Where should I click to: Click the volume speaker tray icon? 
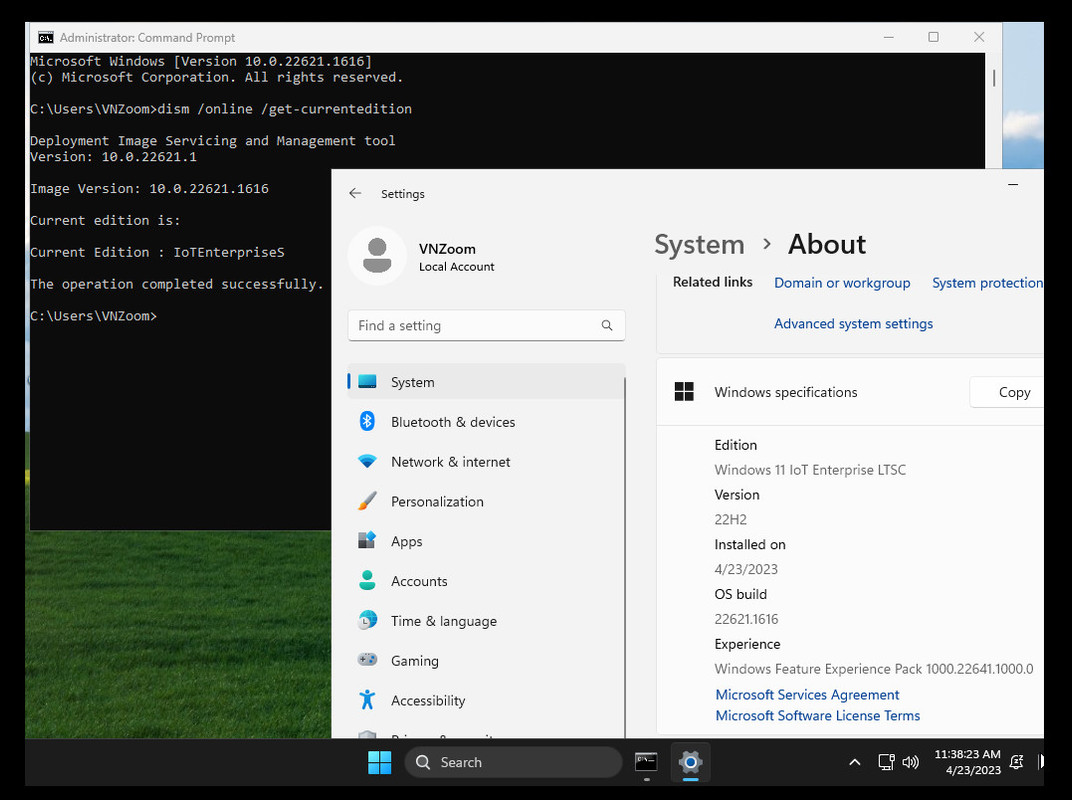coord(911,762)
